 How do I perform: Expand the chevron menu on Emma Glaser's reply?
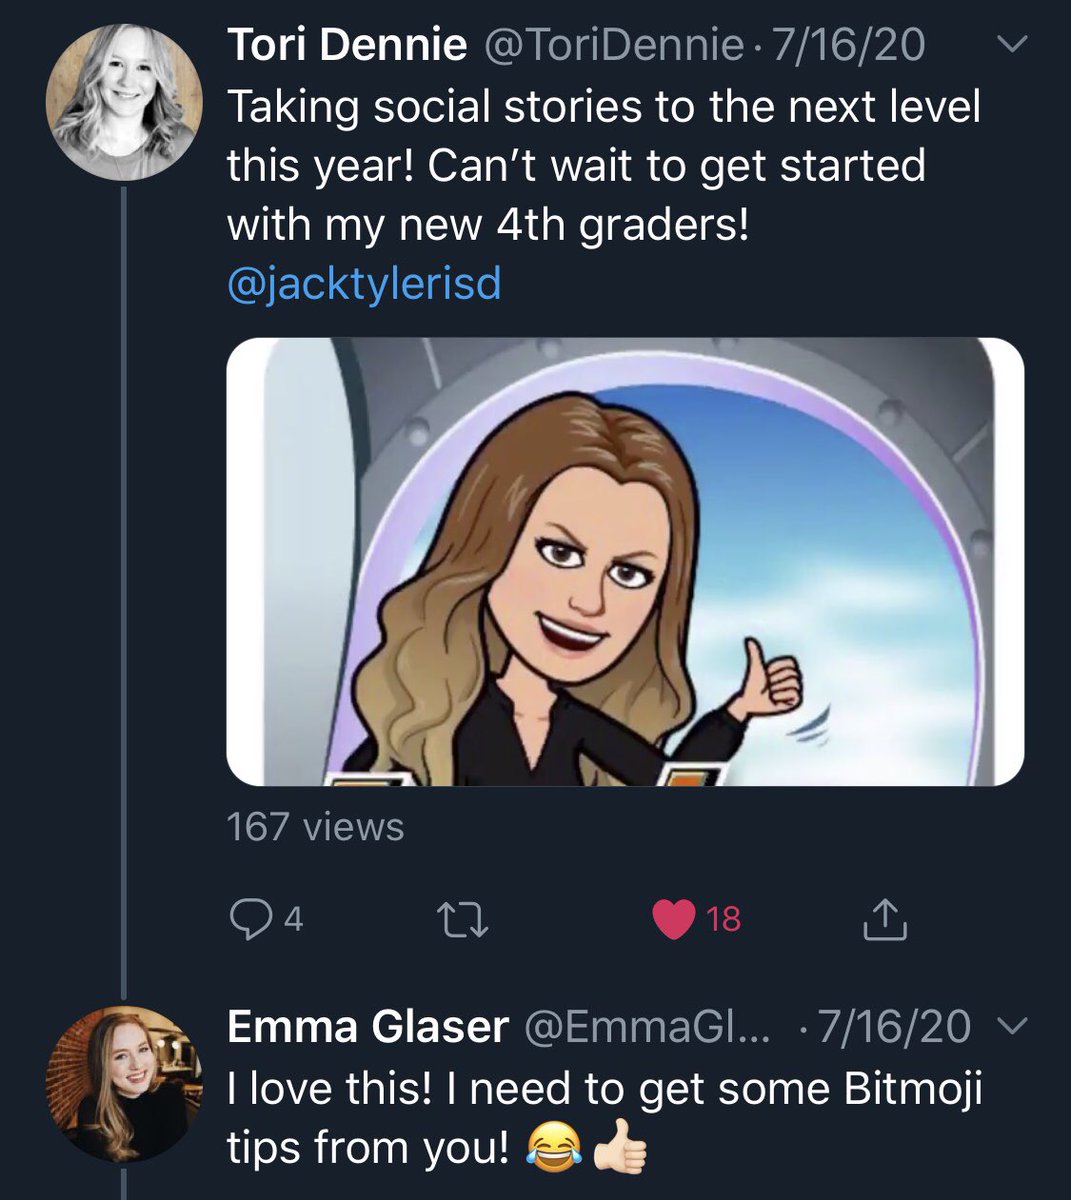pyautogui.click(x=1013, y=1027)
